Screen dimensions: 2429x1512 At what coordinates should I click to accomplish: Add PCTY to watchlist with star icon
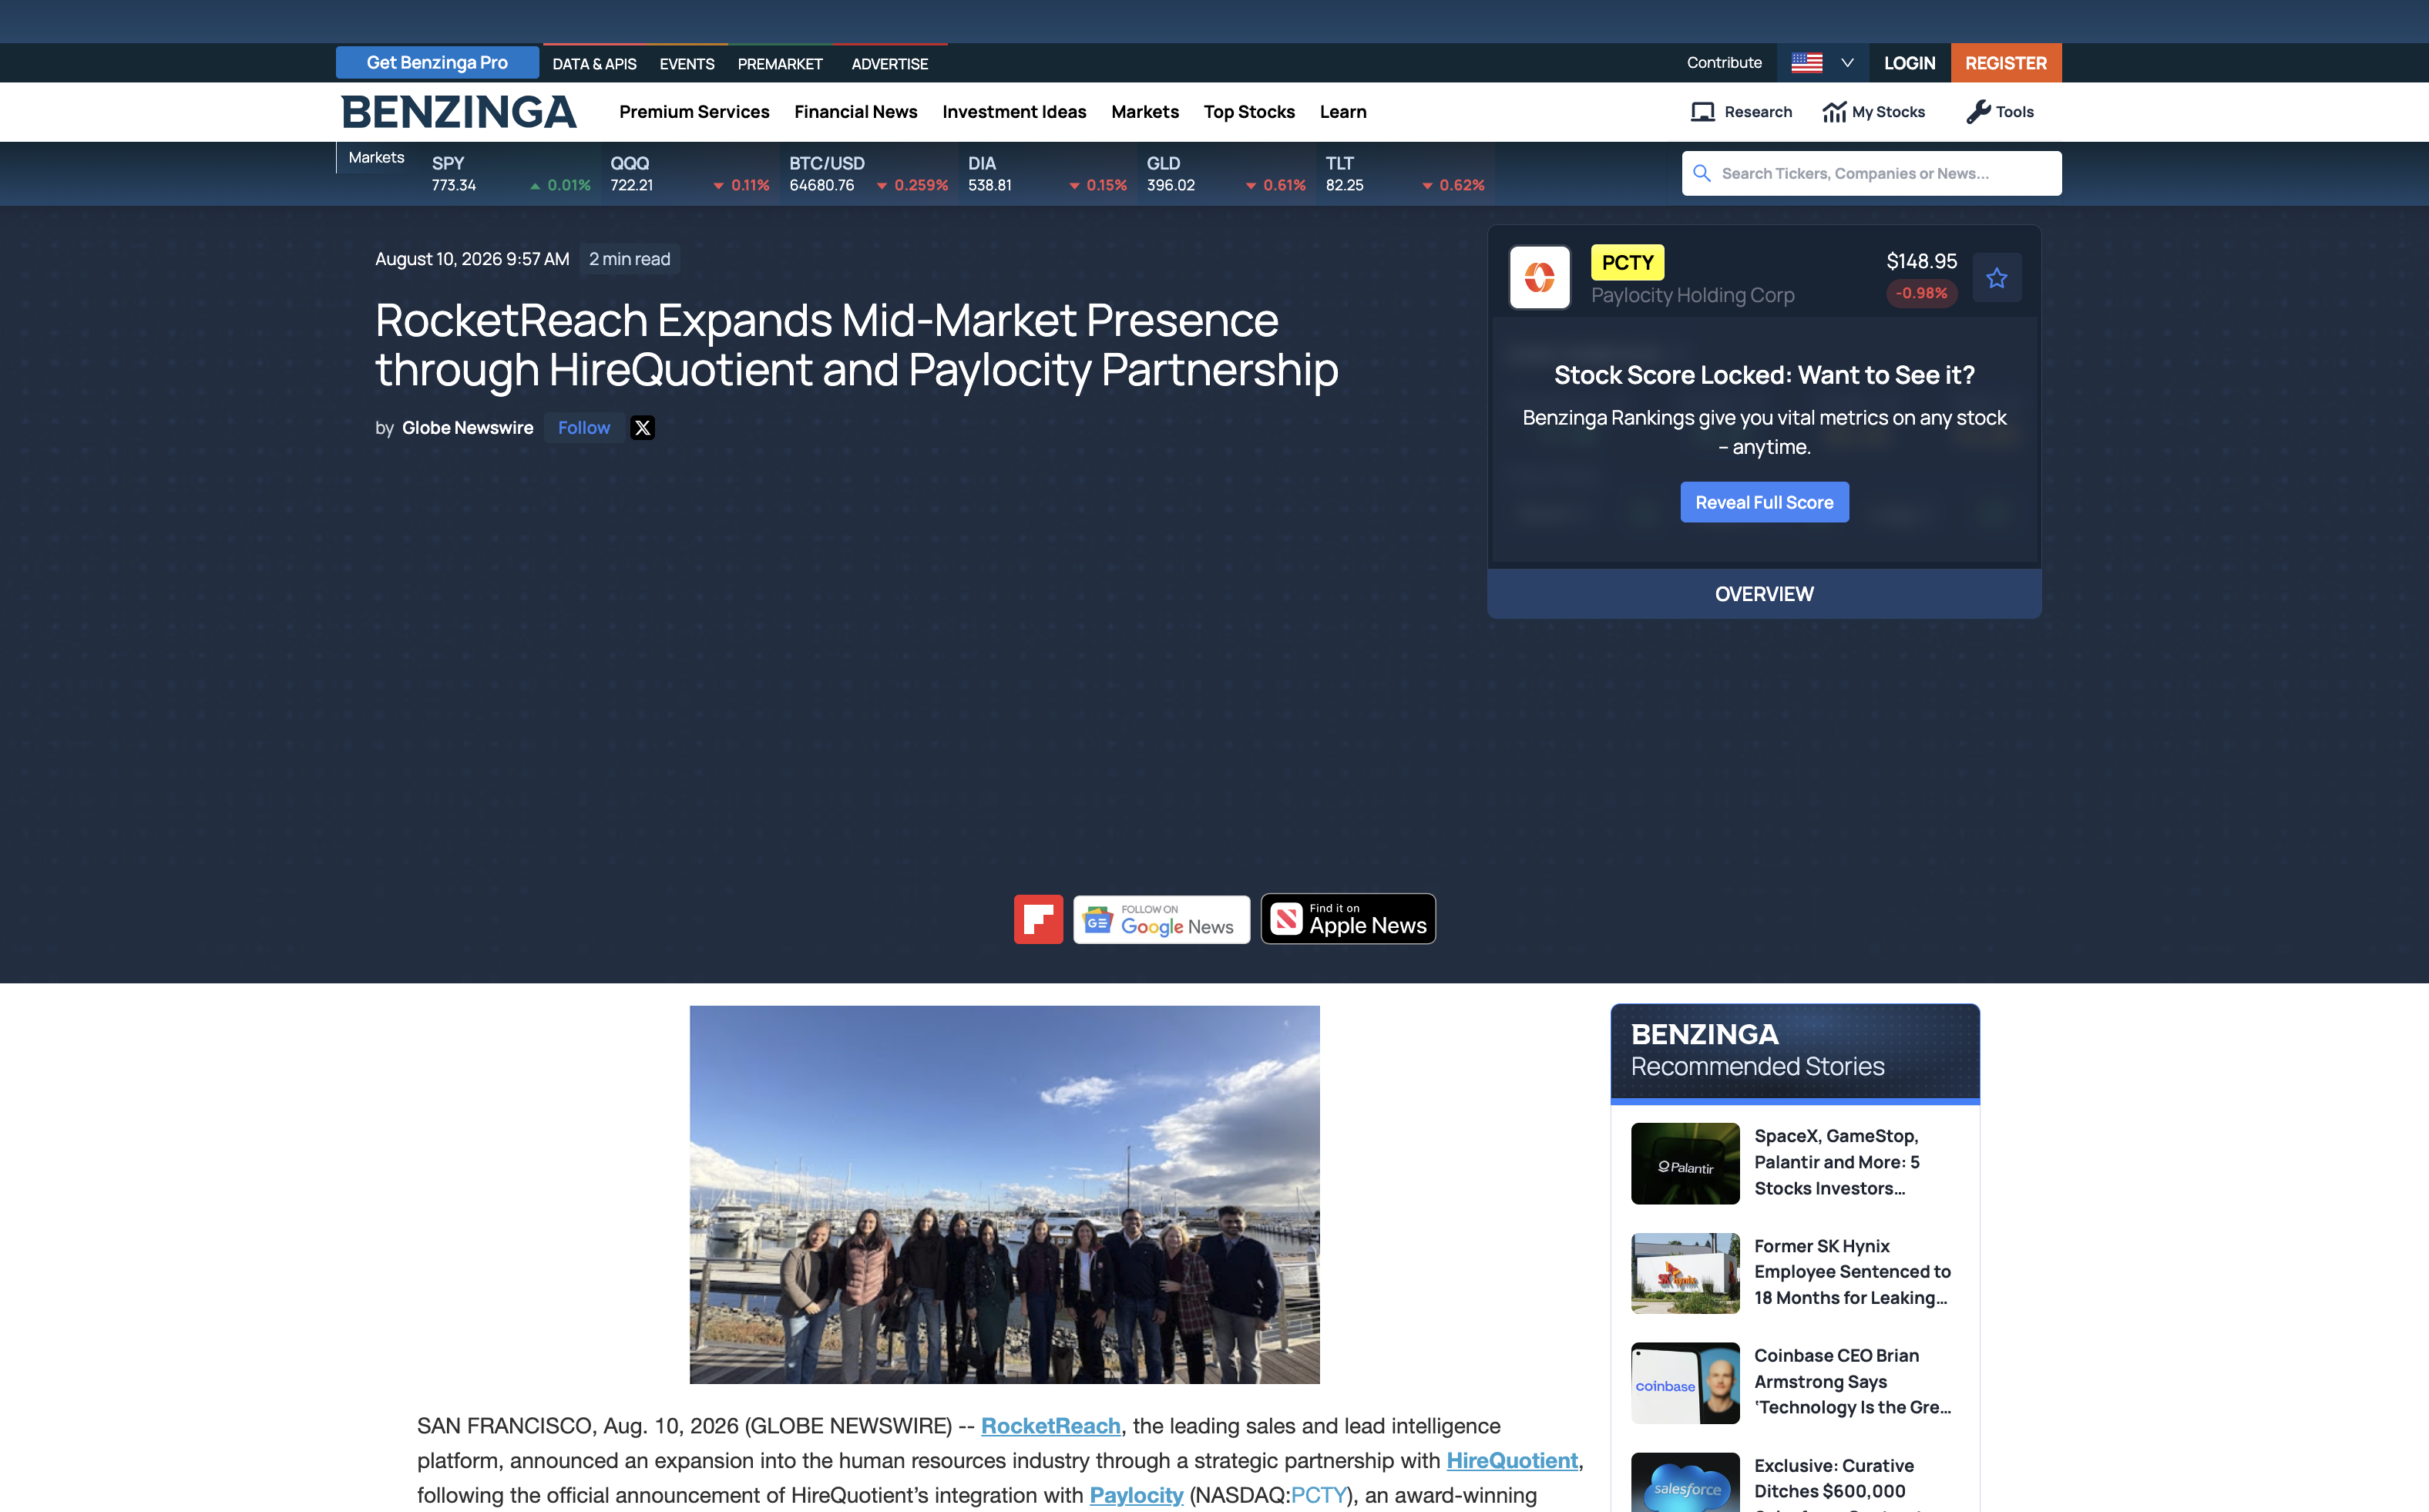pos(1997,278)
